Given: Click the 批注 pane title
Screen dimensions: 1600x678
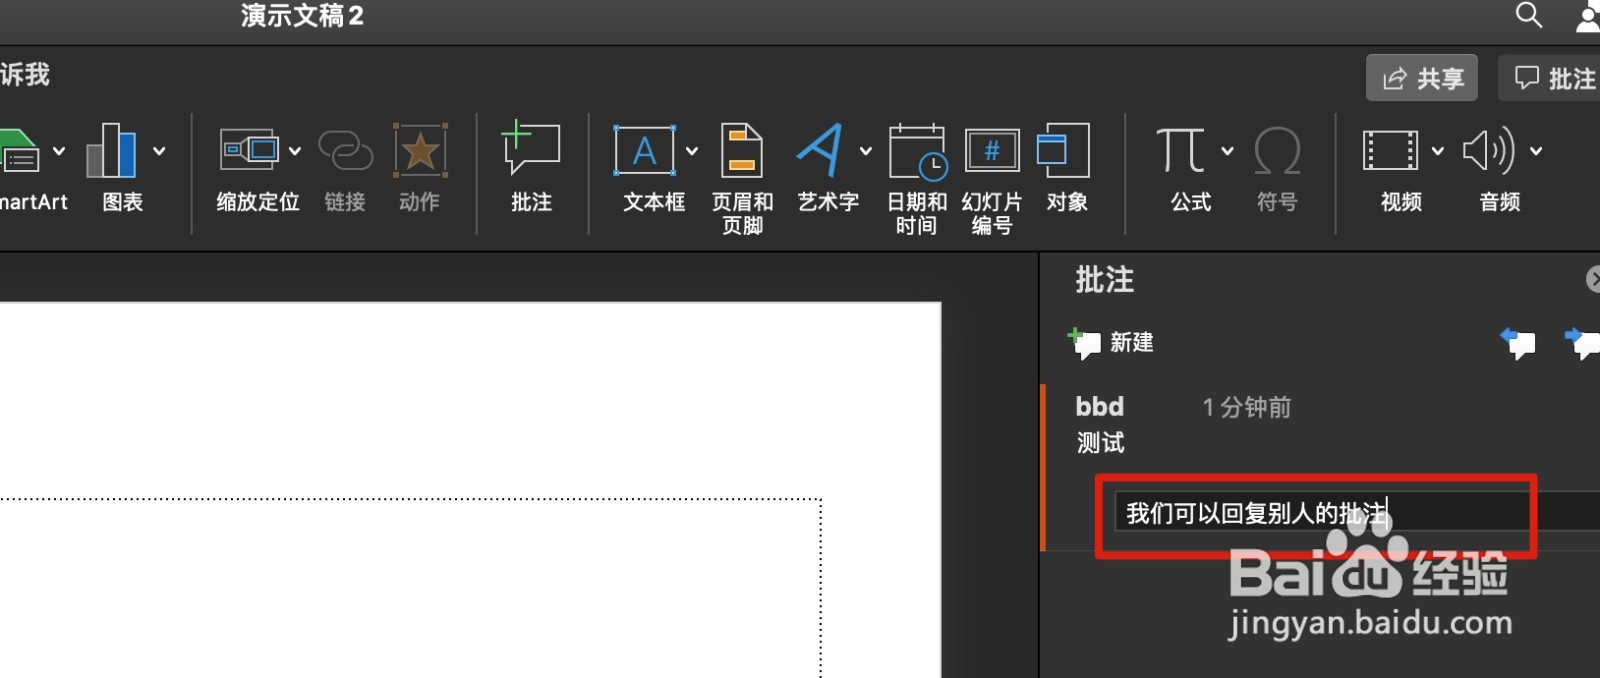Looking at the screenshot, I should (1104, 279).
